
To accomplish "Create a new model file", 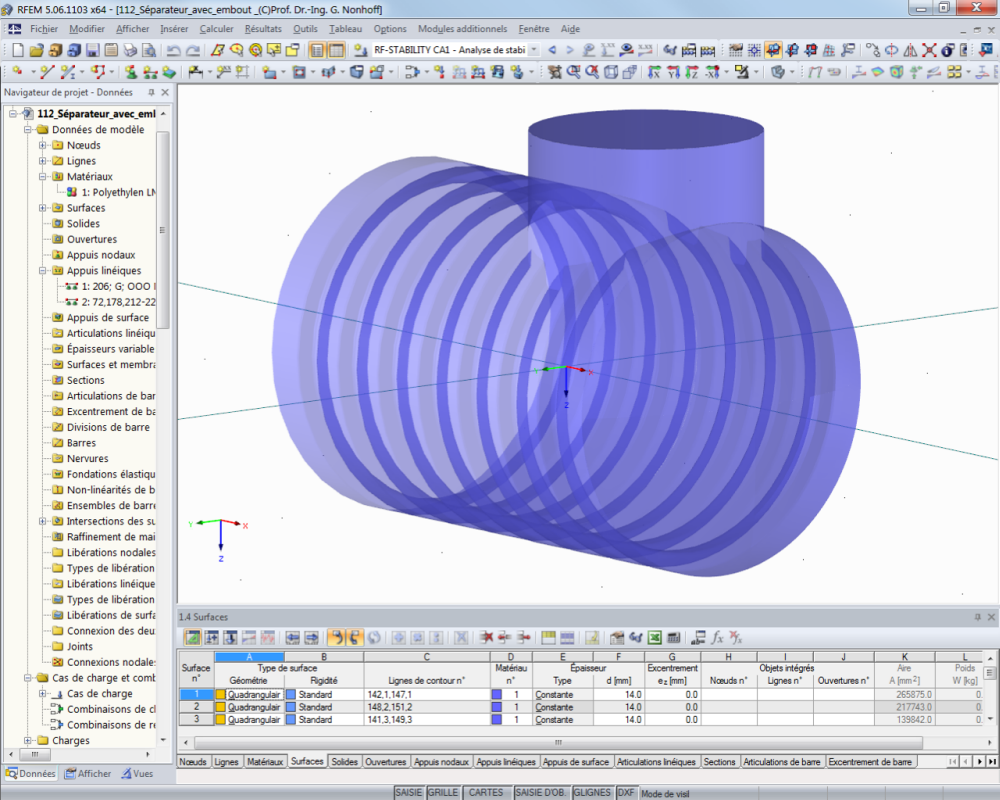I will pyautogui.click(x=18, y=50).
